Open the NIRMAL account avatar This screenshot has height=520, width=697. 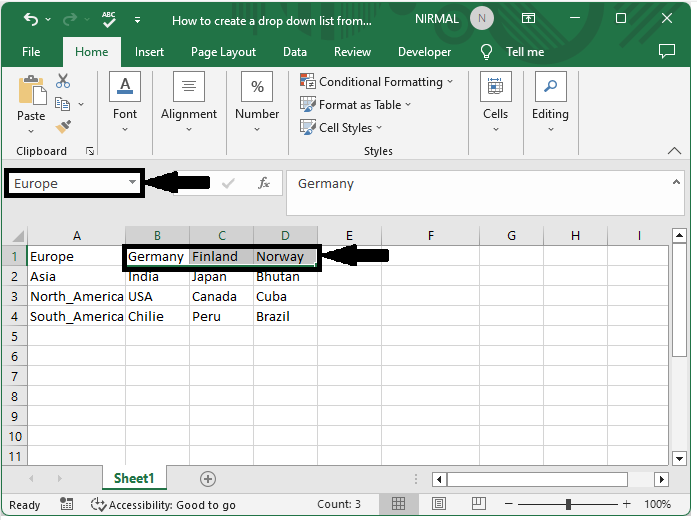click(481, 19)
